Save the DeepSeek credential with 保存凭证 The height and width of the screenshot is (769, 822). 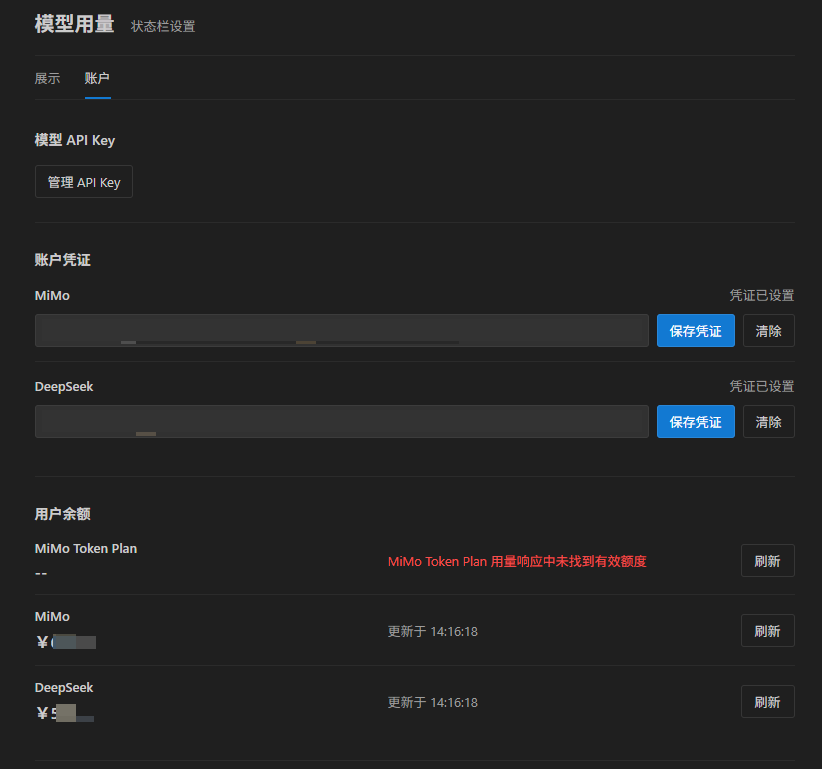(x=696, y=421)
